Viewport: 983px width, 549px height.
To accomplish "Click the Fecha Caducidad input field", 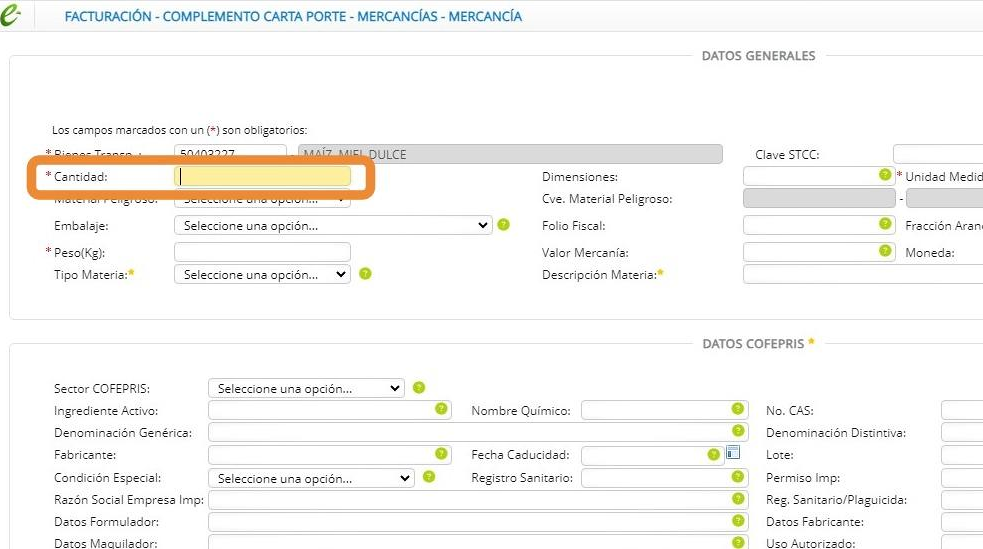I will coord(653,455).
